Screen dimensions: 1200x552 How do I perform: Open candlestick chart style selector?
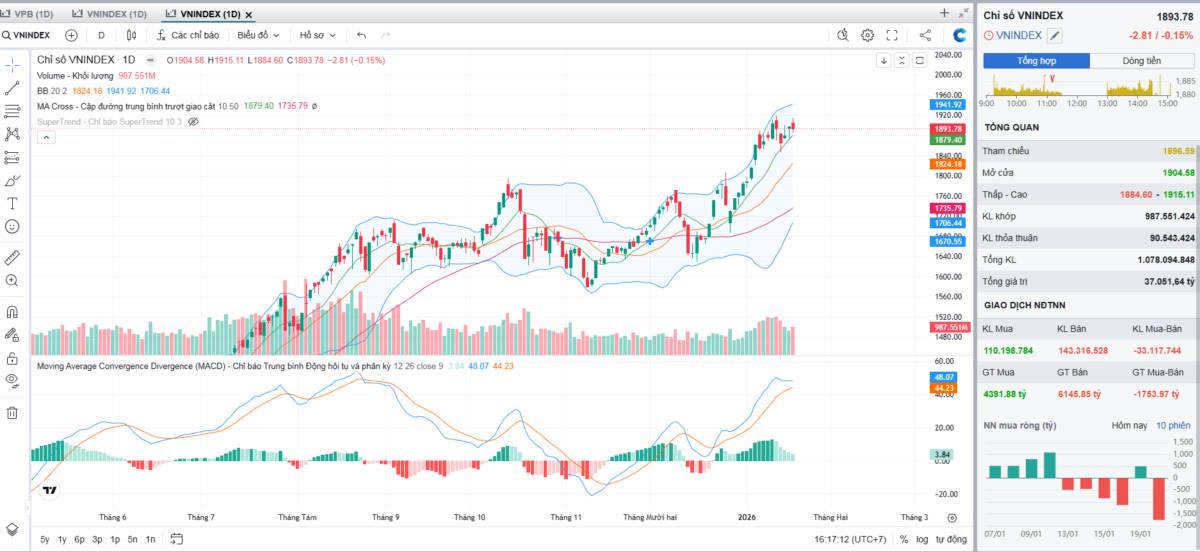pos(130,35)
